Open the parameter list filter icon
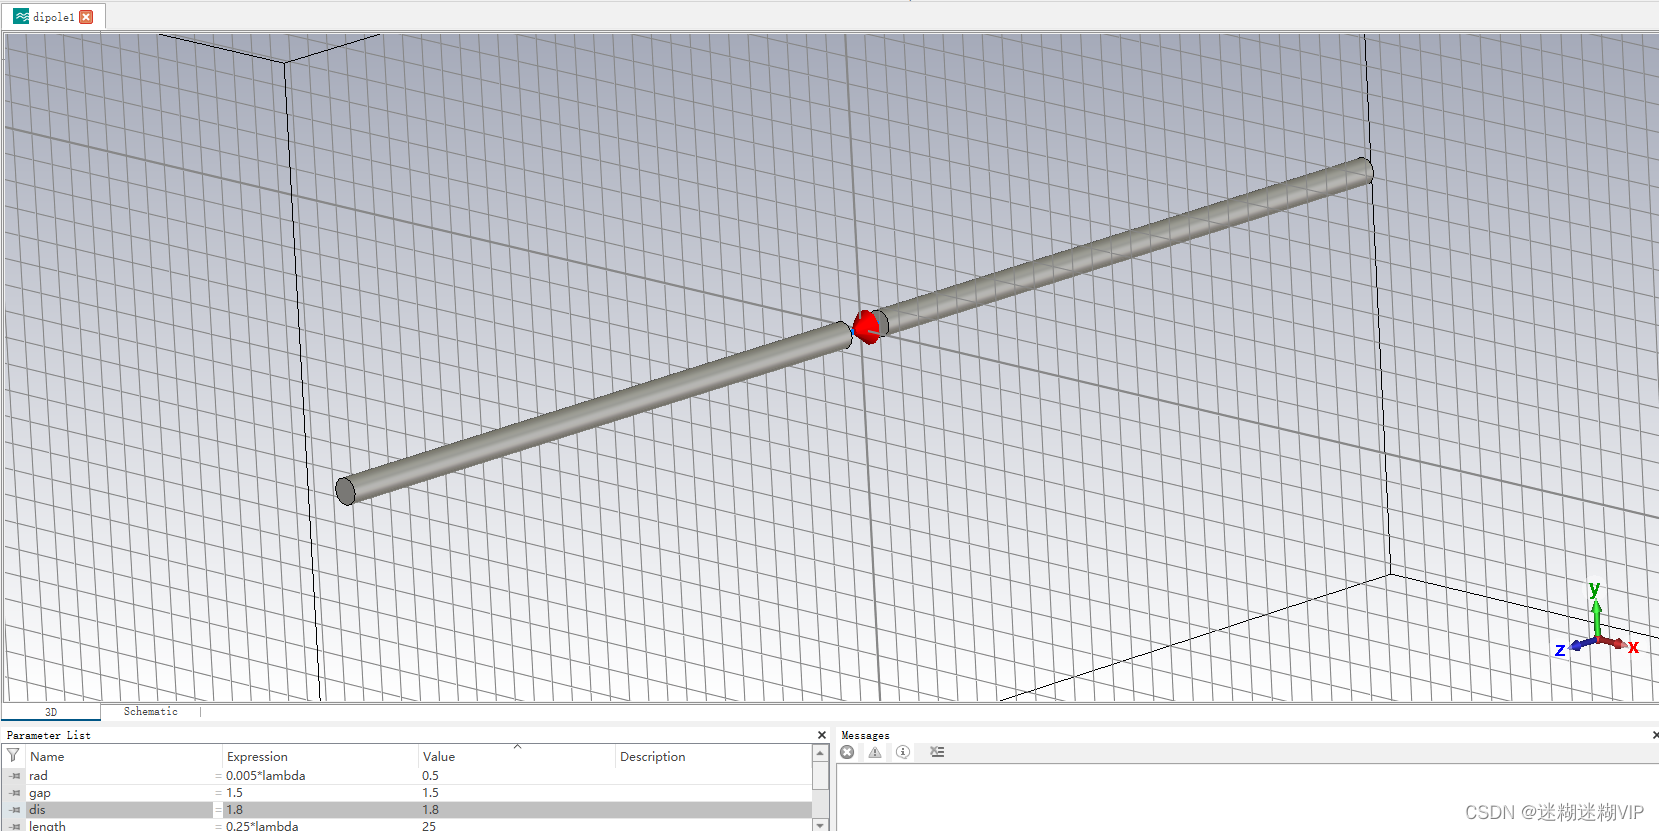 13,756
